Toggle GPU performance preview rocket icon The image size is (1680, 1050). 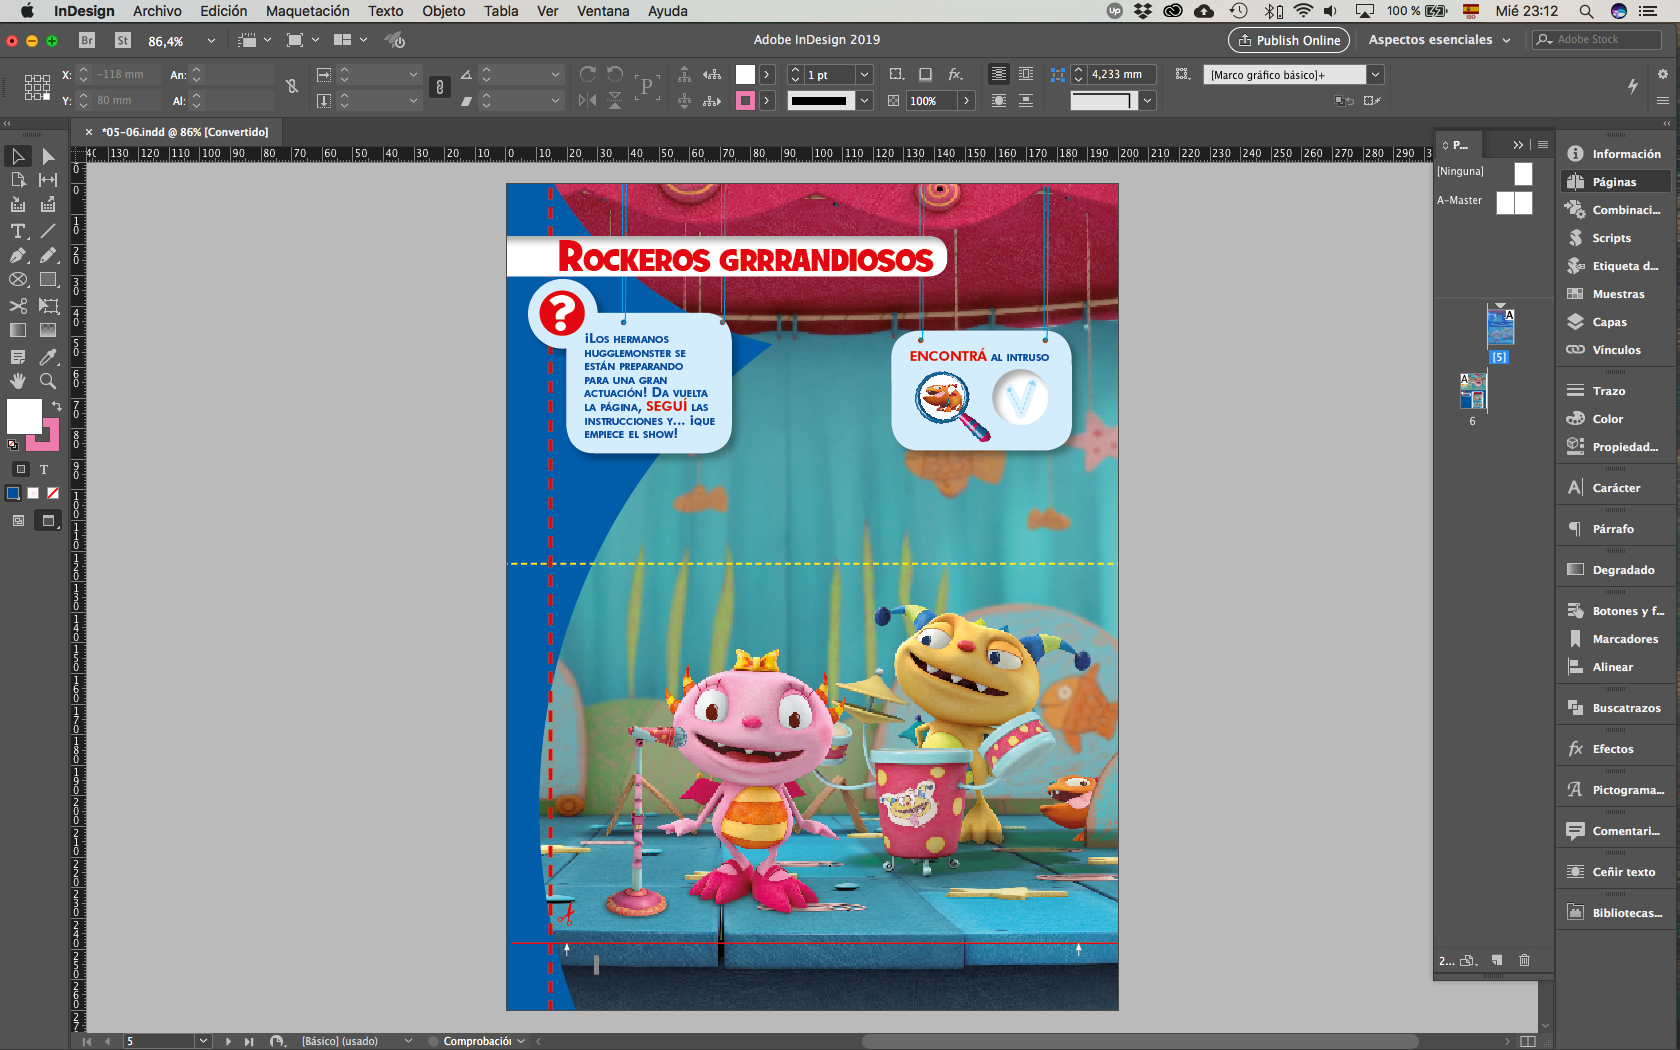pos(395,40)
